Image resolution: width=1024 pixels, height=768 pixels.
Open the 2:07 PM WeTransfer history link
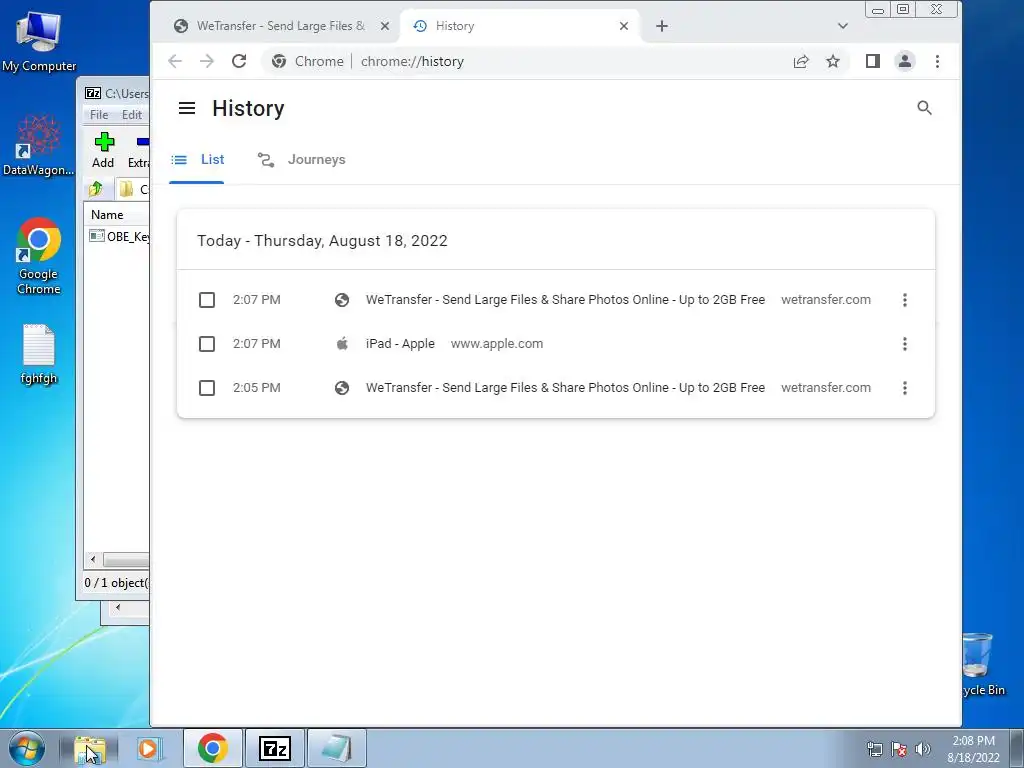coord(565,300)
